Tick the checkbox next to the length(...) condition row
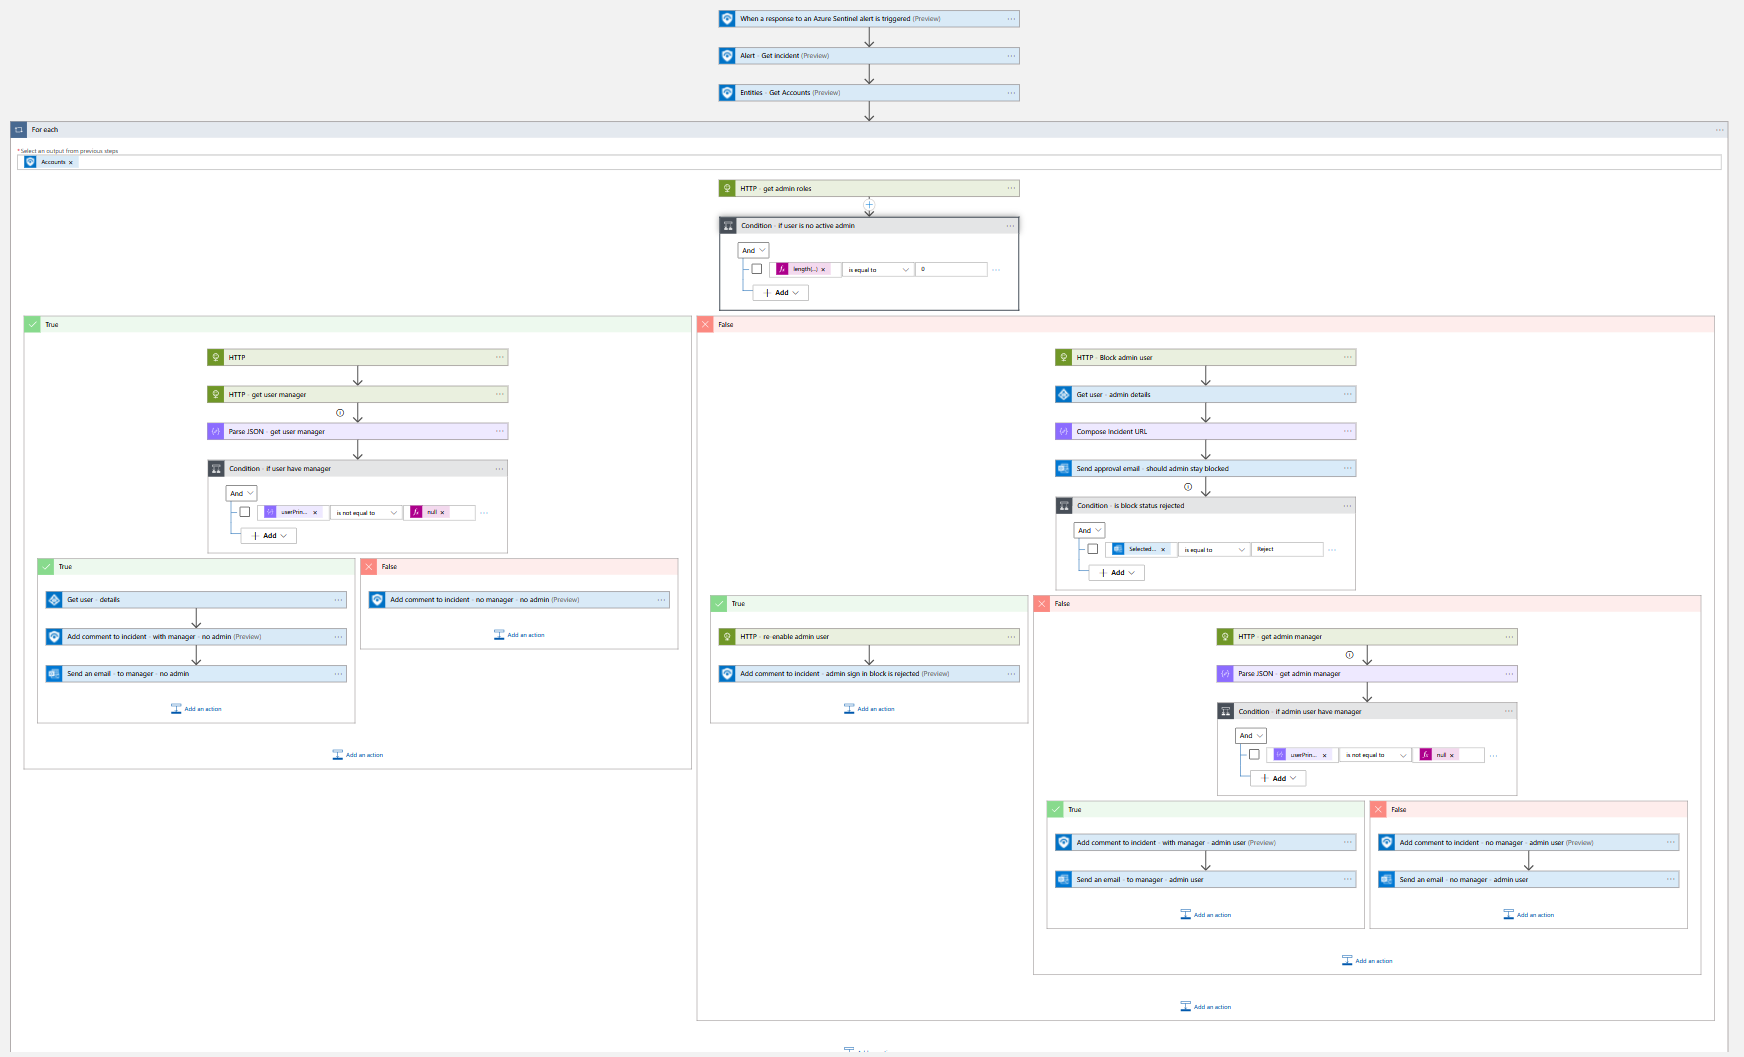Image resolution: width=1744 pixels, height=1057 pixels. [757, 269]
